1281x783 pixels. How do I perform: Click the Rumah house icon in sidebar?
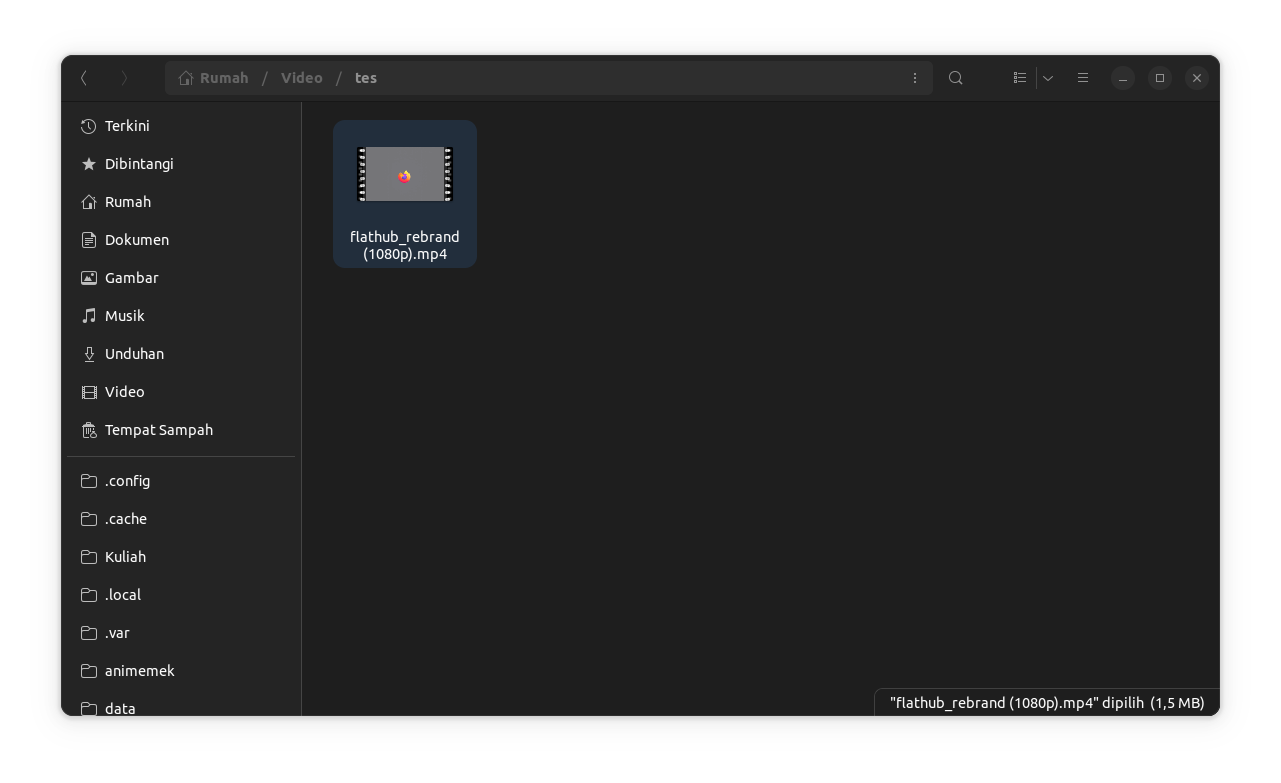click(x=89, y=202)
